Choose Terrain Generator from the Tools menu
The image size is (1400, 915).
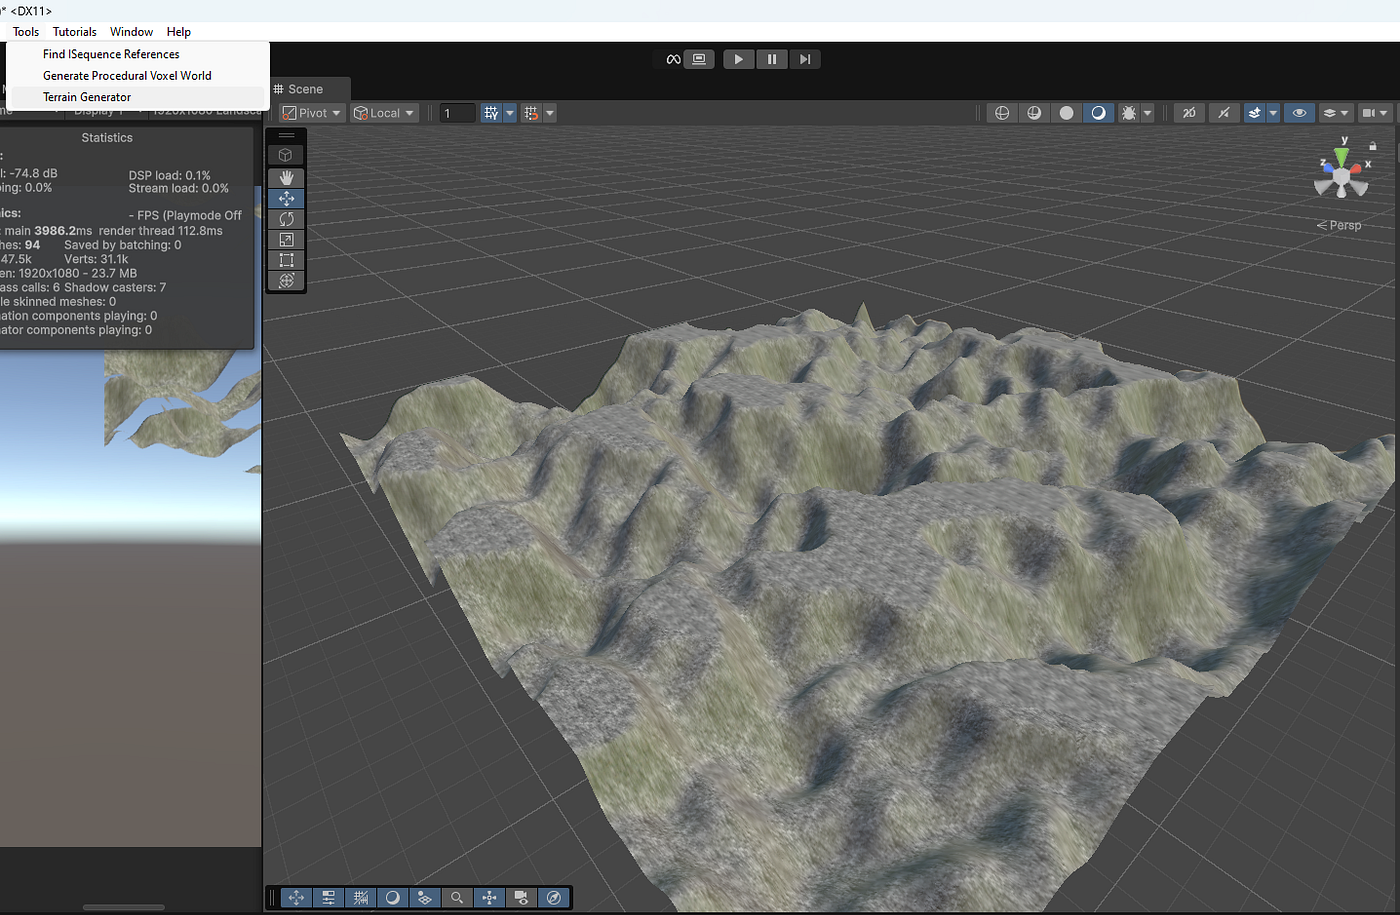point(87,97)
